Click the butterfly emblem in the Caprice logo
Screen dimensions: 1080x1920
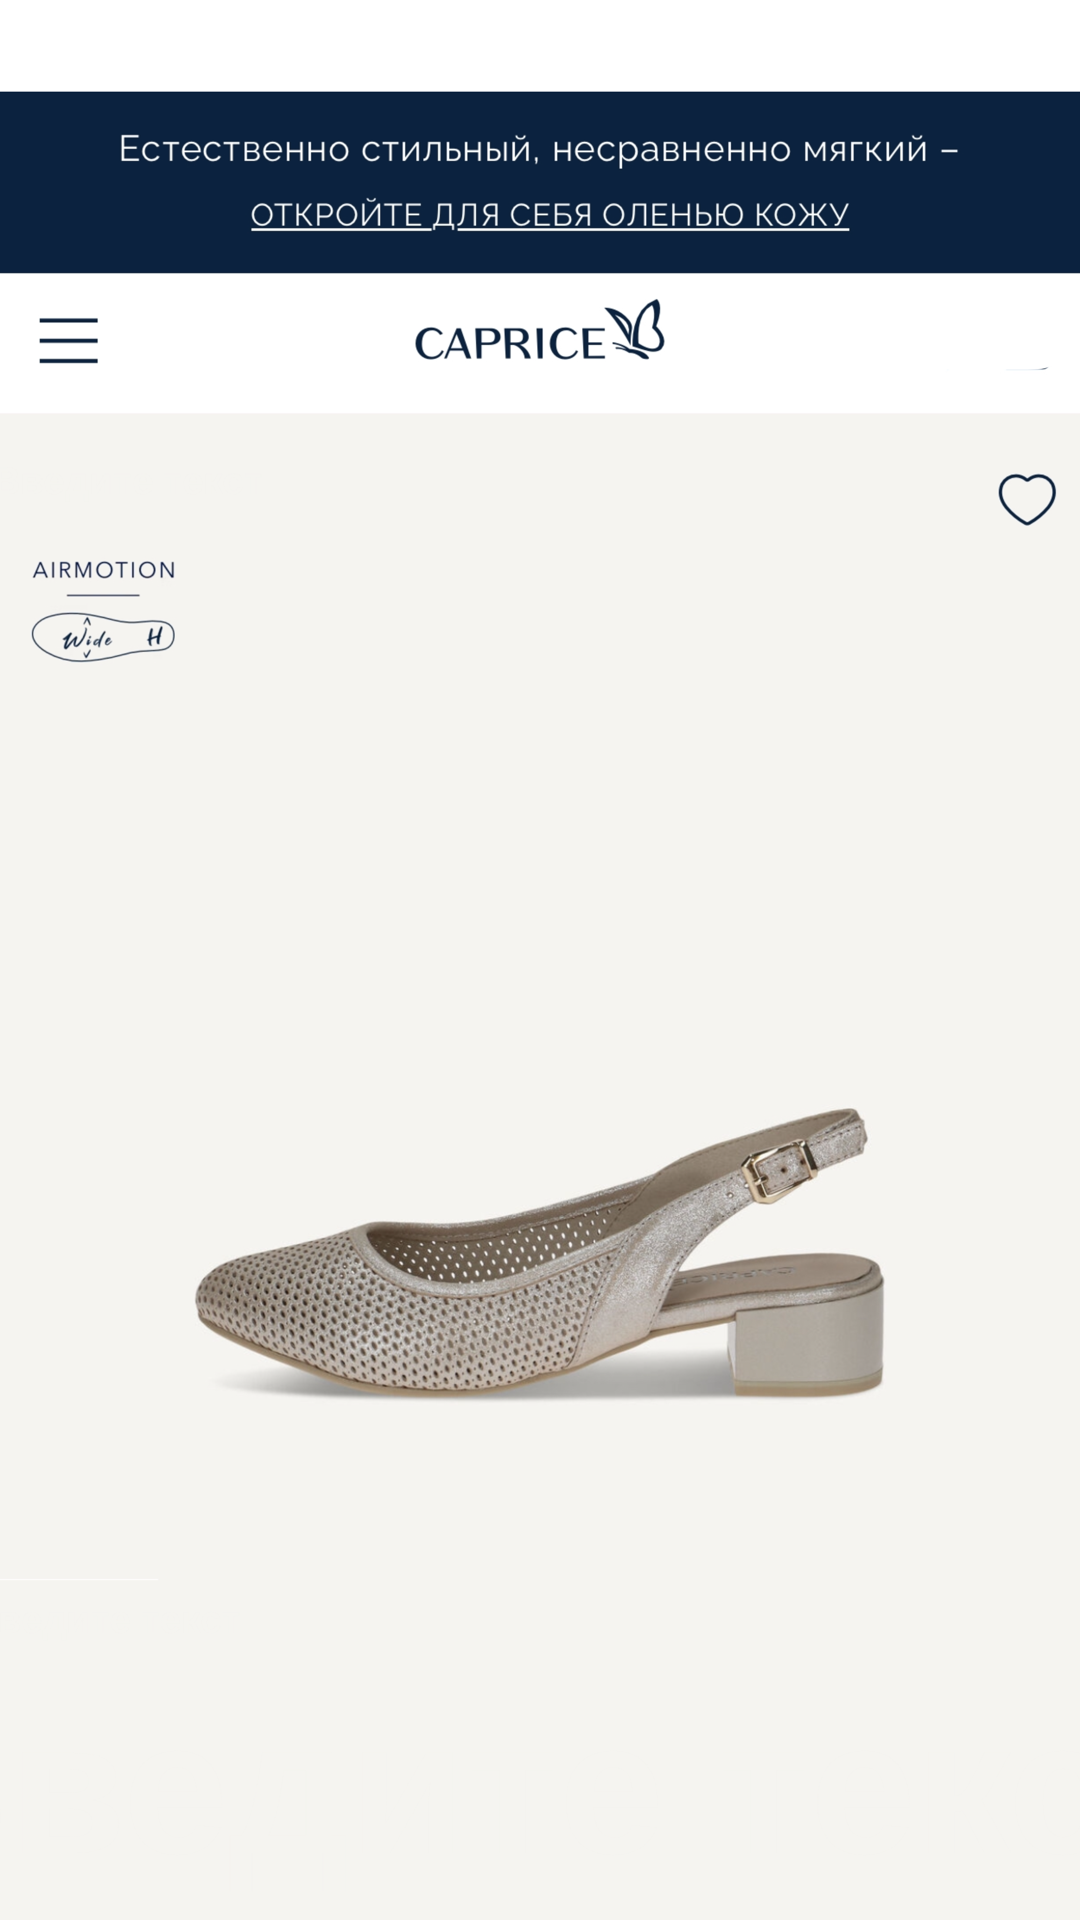tap(636, 328)
